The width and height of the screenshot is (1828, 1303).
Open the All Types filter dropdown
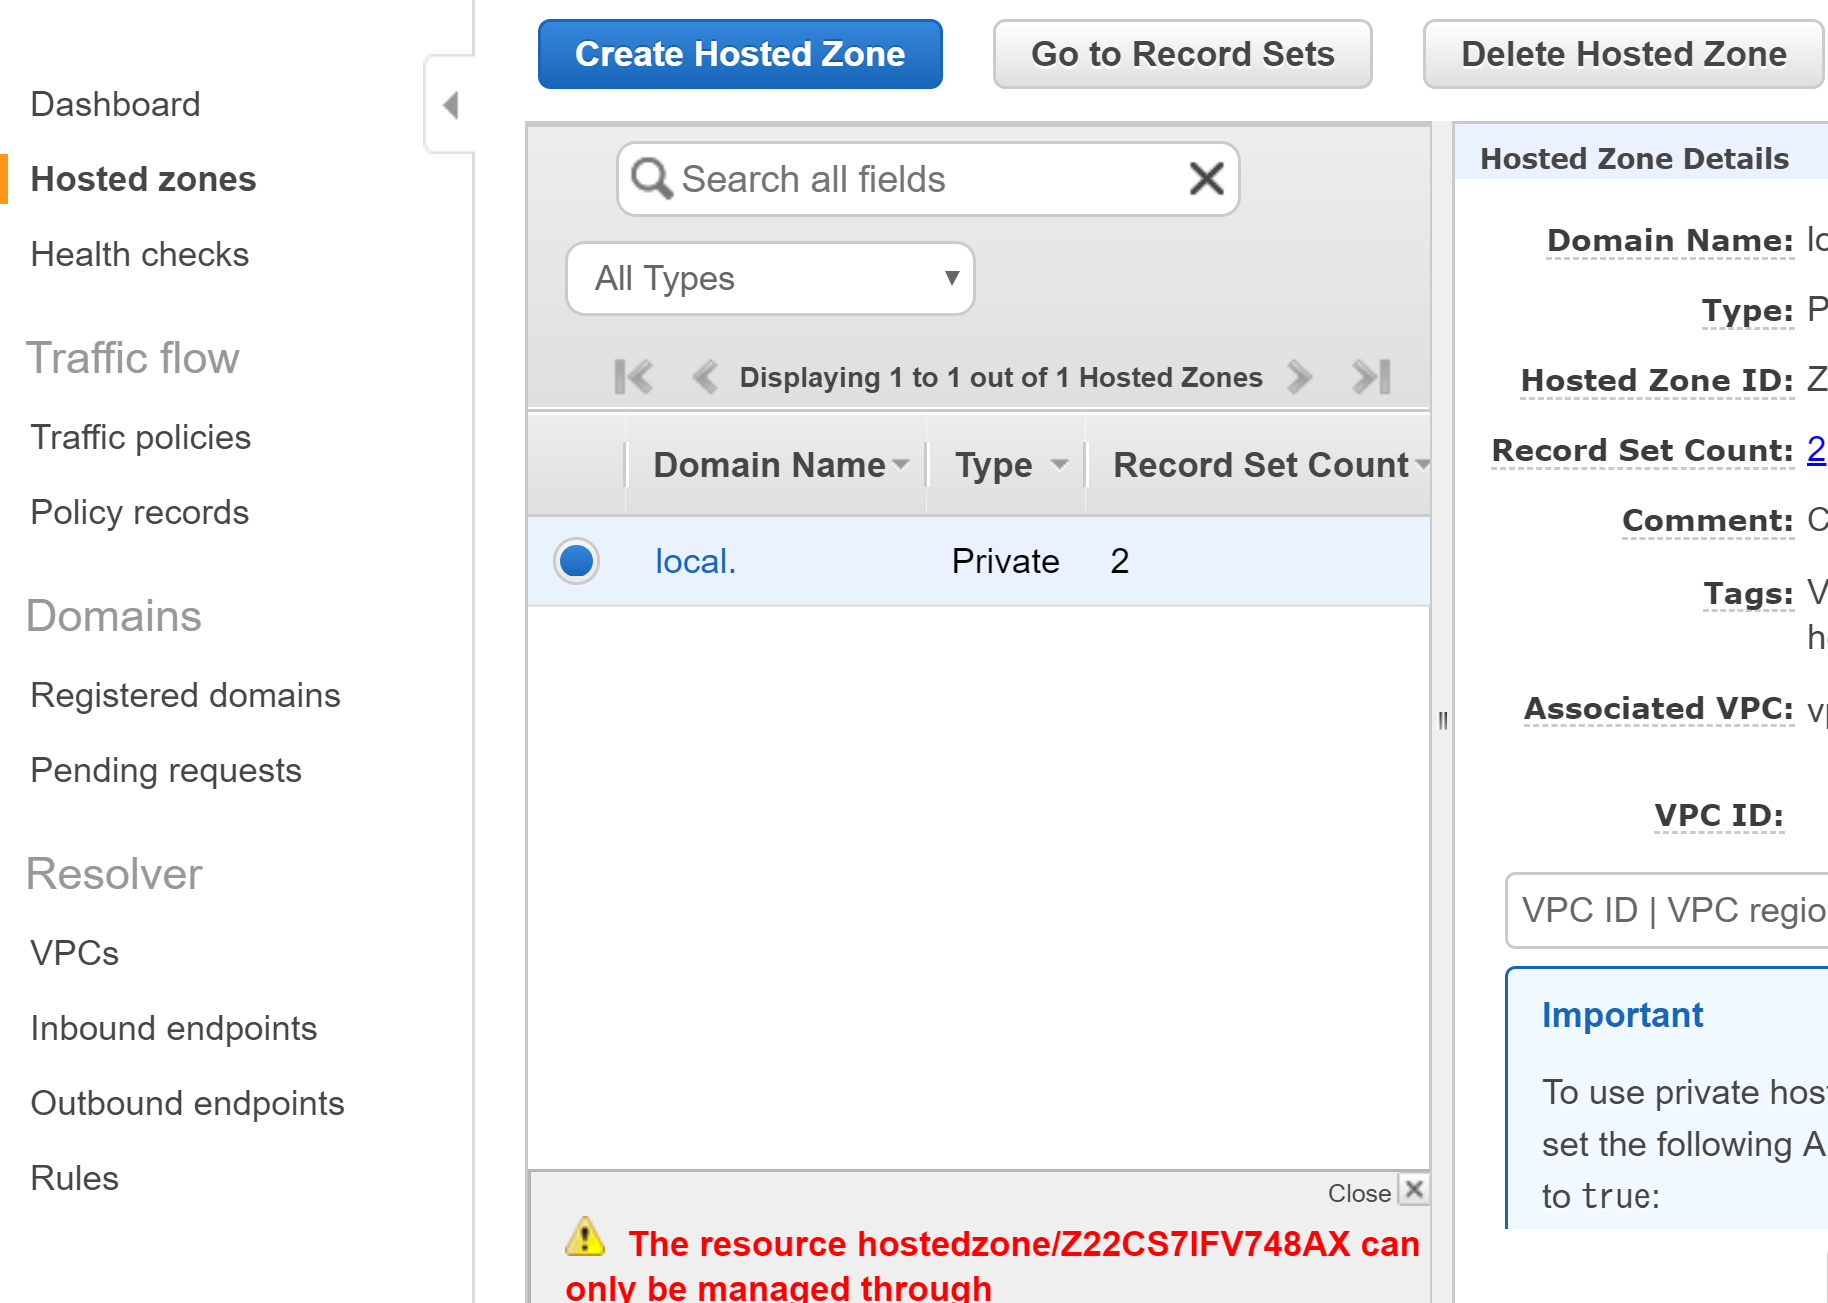770,279
